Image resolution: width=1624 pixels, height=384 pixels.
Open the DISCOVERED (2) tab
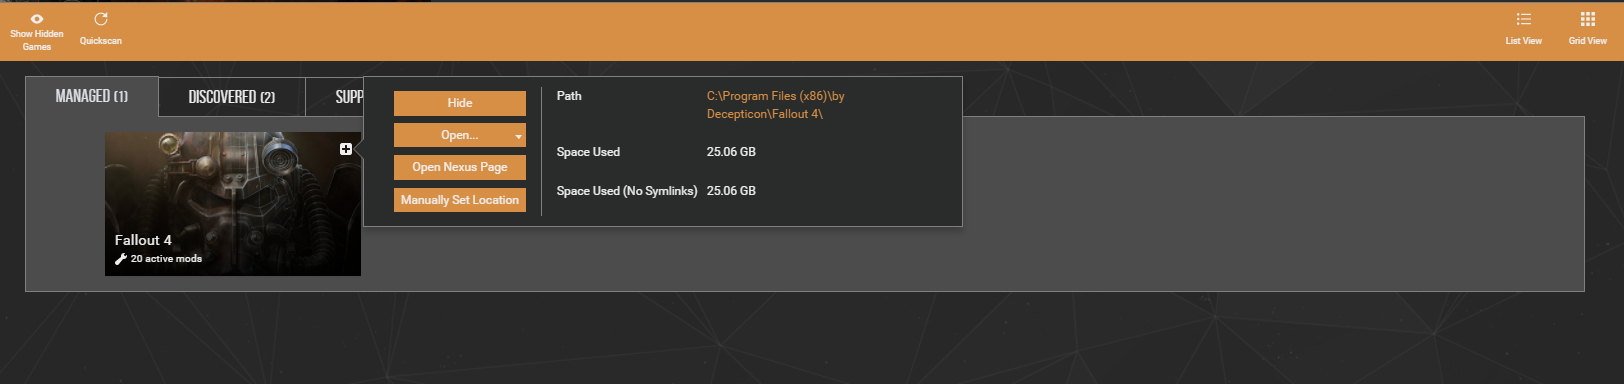(232, 97)
